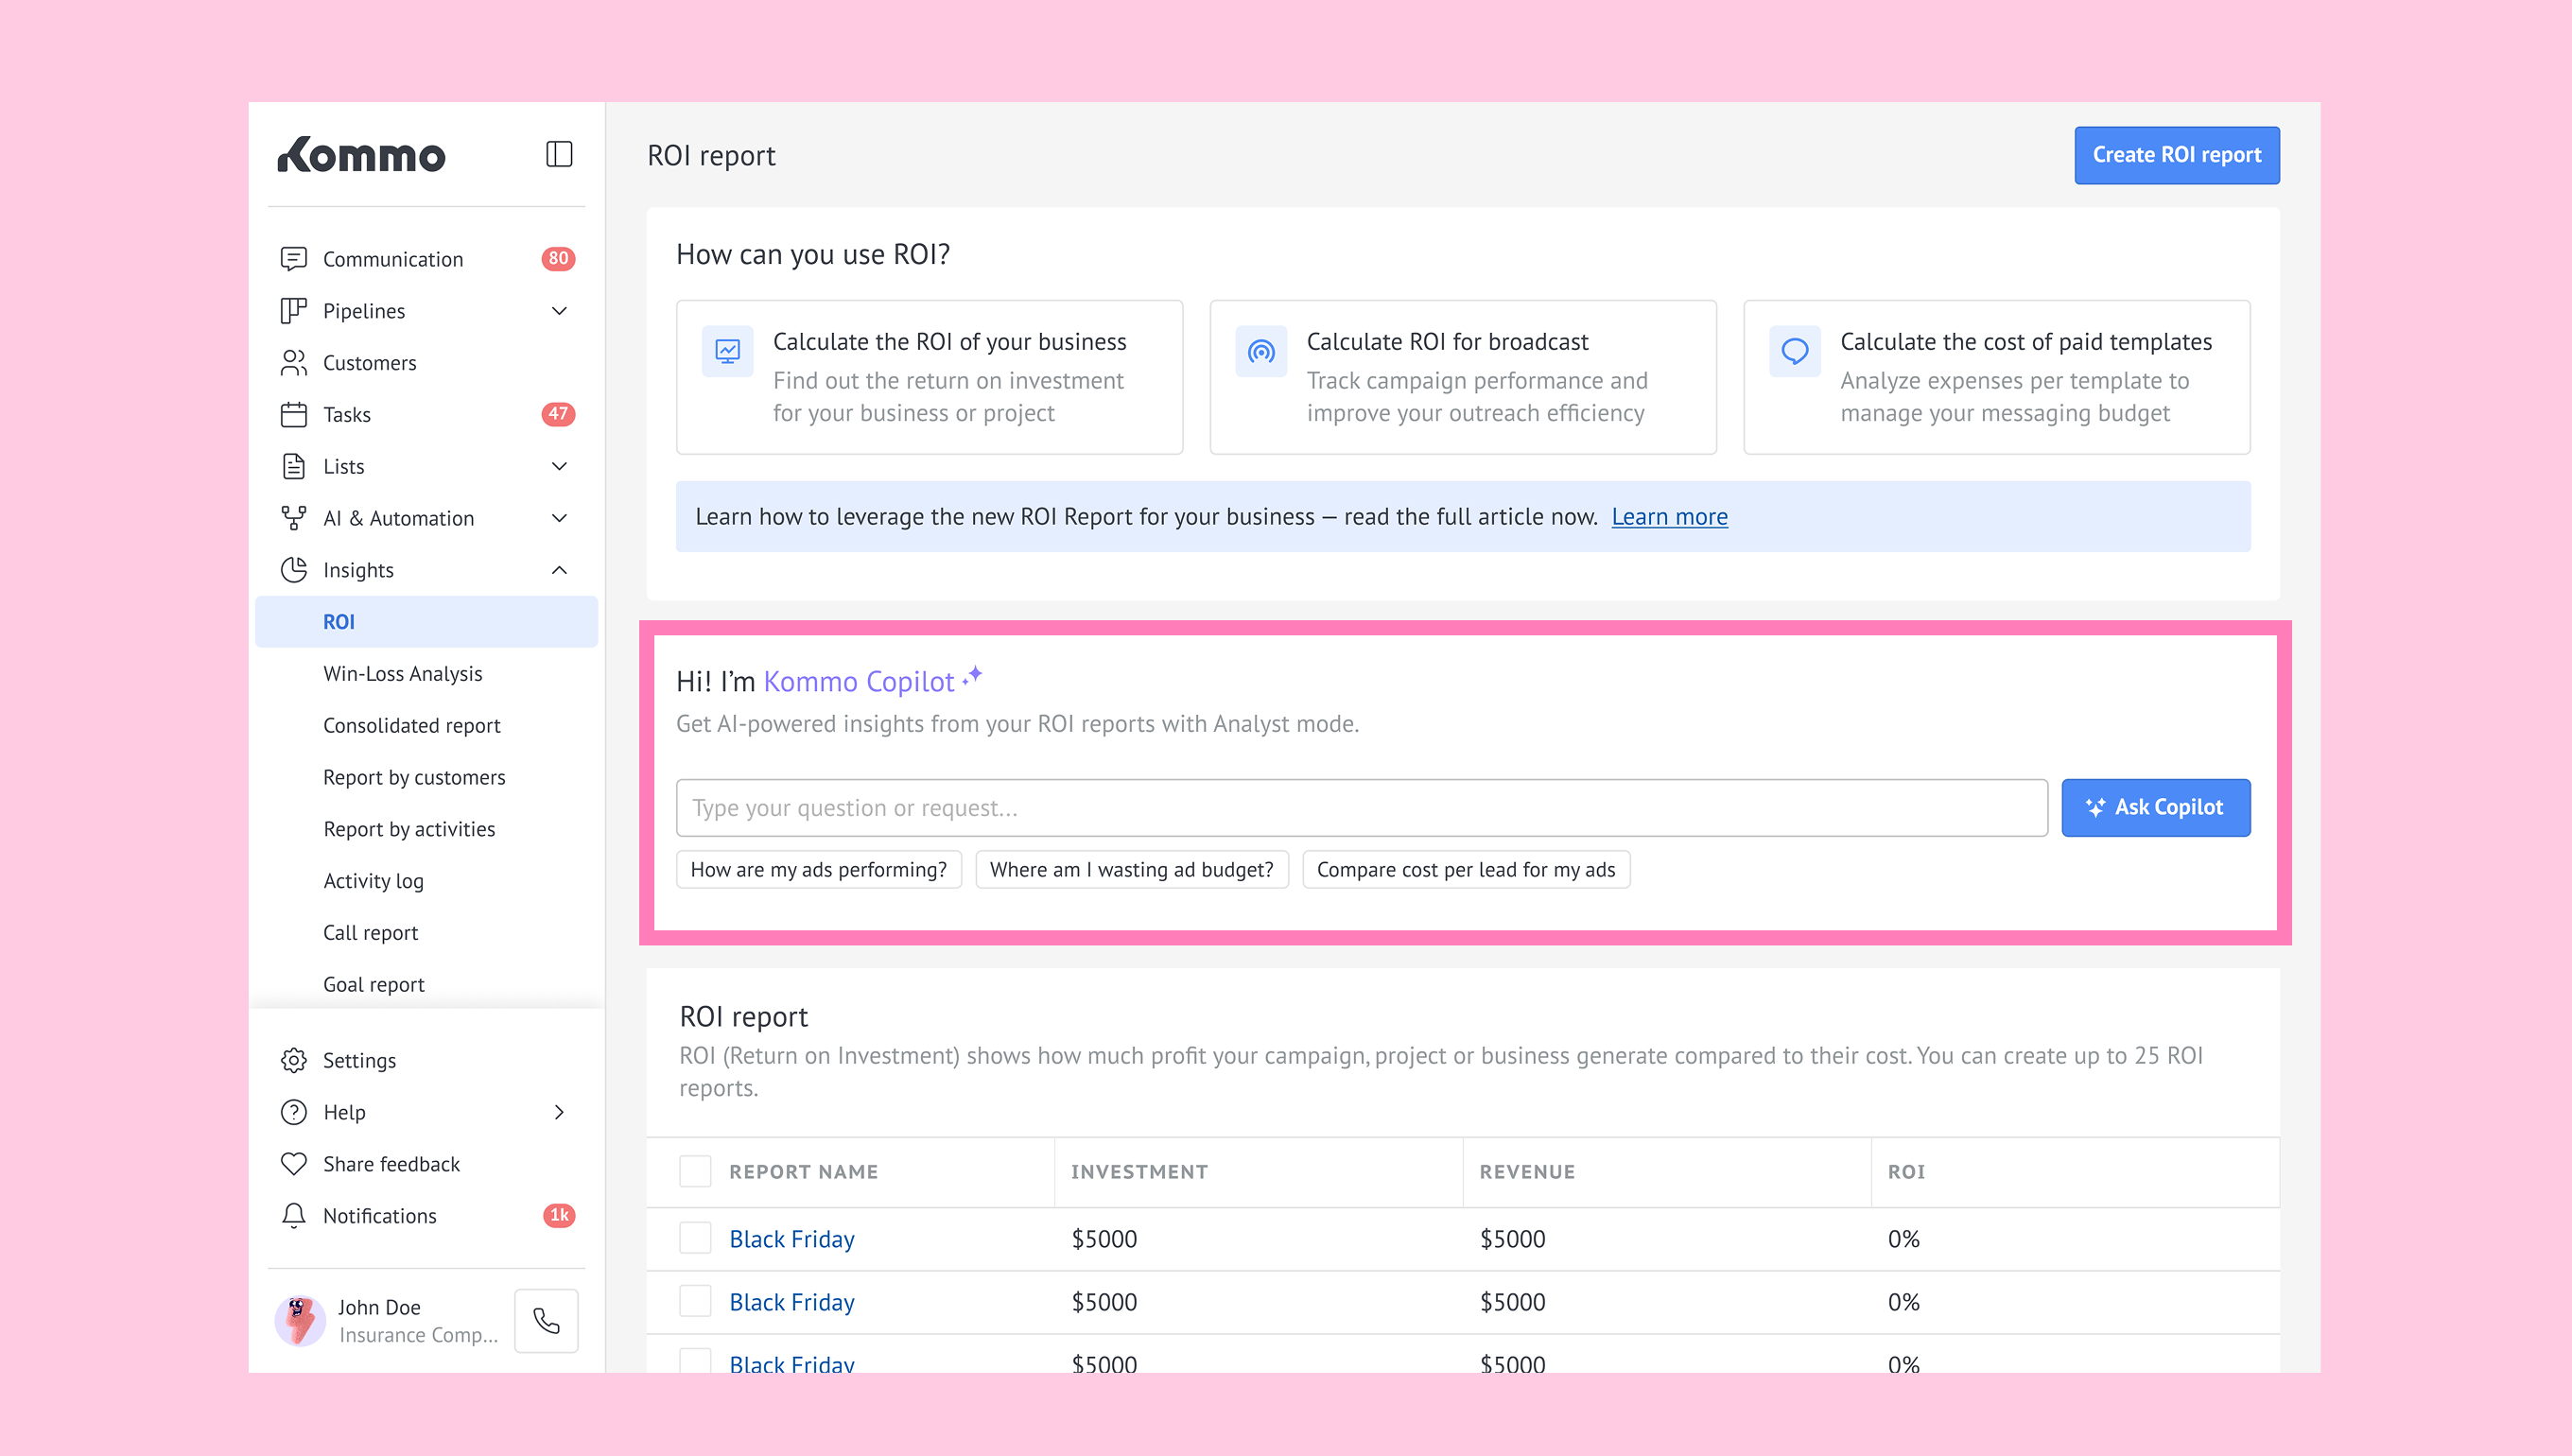This screenshot has width=2572, height=1456.
Task: Click the Tasks calendar icon
Action: [x=293, y=414]
